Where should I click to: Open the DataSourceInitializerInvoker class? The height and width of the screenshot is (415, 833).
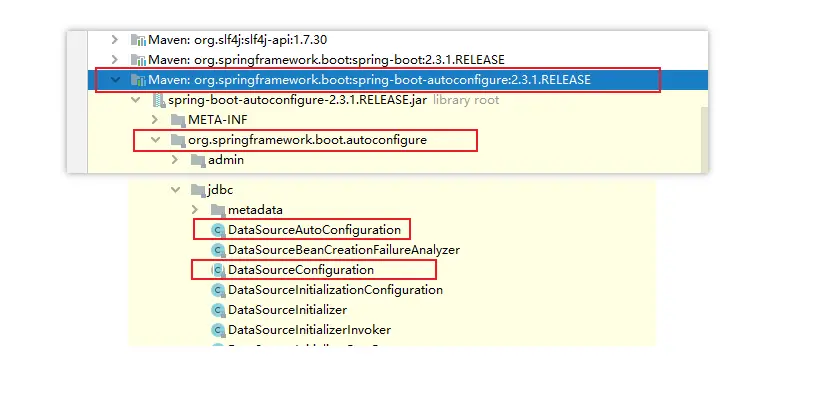tap(310, 330)
